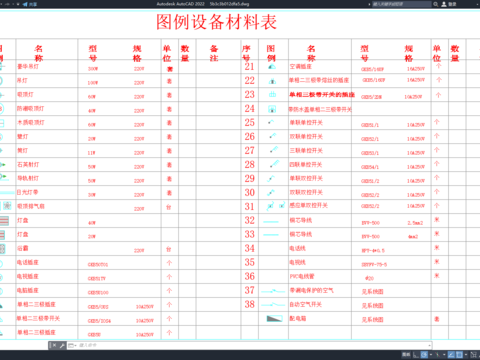This screenshot has width=480, height=360.
Task: Select the first sensor switch symbol in row 31
Action: coord(270,206)
